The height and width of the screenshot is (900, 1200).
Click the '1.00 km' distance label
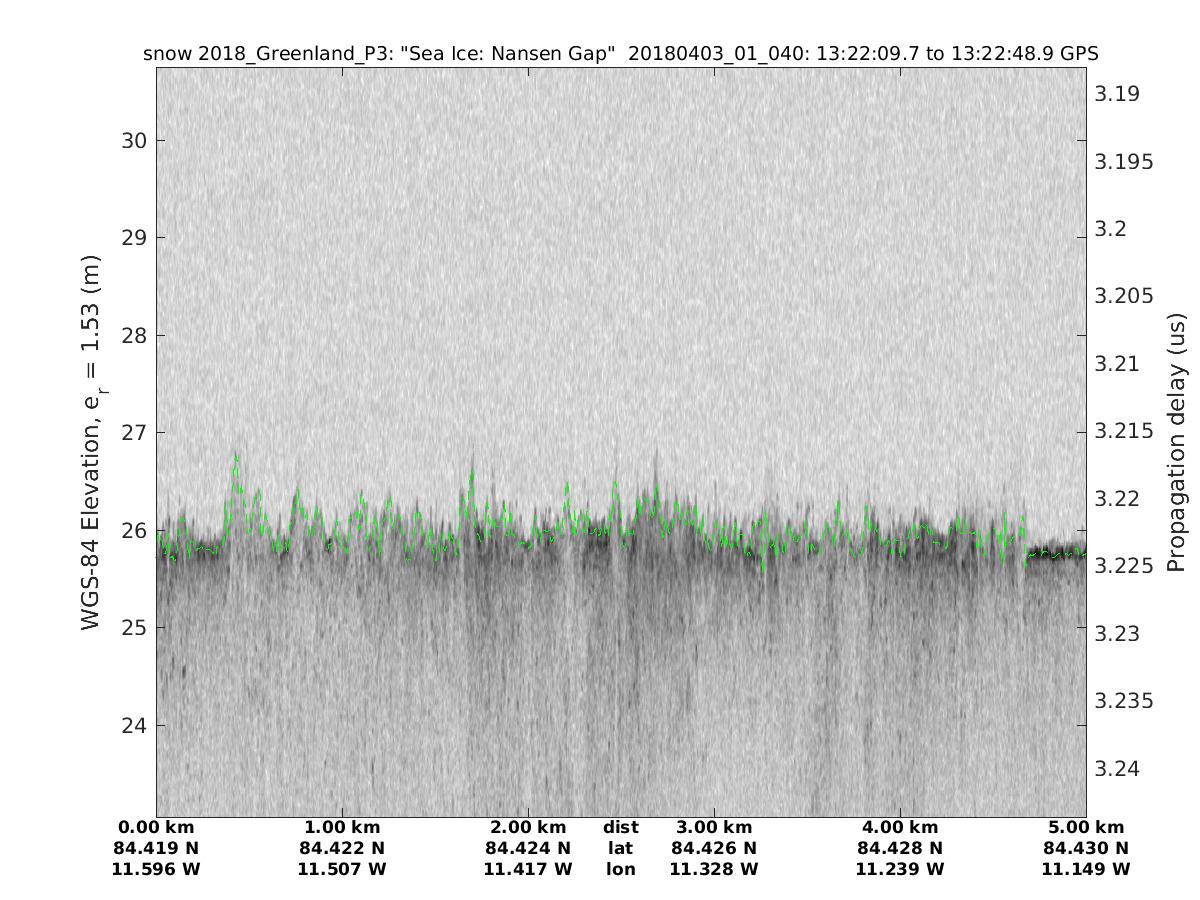click(342, 828)
